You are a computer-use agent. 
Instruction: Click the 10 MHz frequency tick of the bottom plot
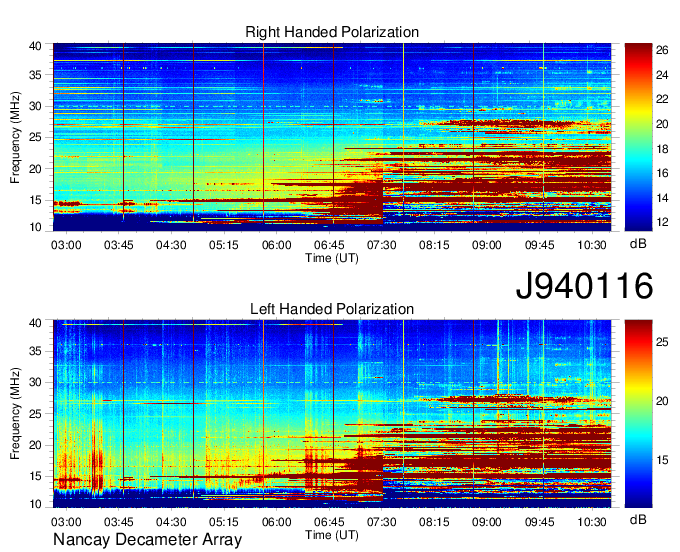tap(35, 504)
